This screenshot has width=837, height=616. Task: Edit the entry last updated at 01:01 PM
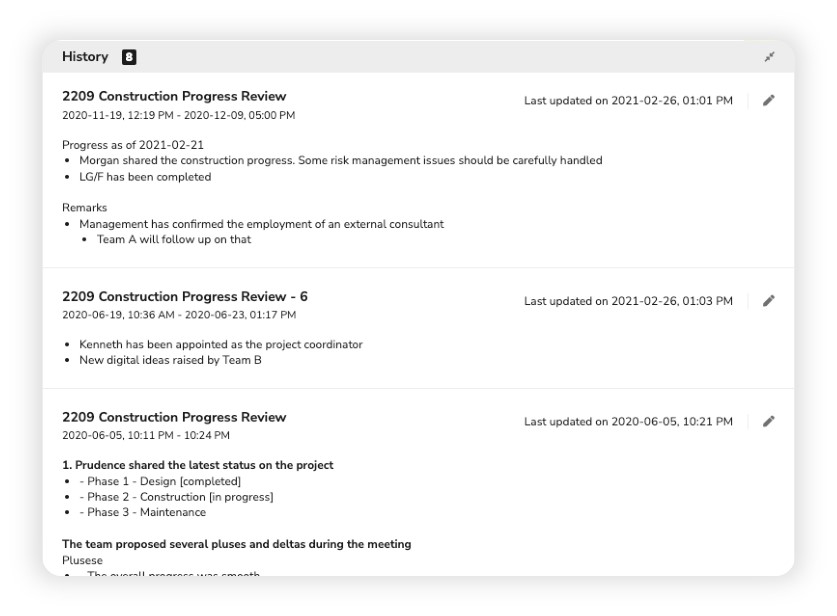click(x=768, y=100)
